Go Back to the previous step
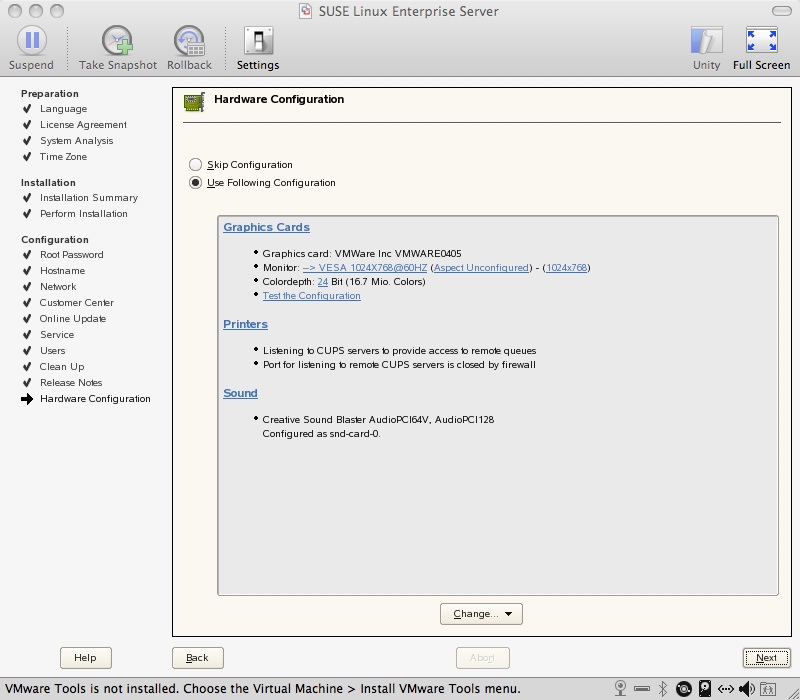 (197, 658)
